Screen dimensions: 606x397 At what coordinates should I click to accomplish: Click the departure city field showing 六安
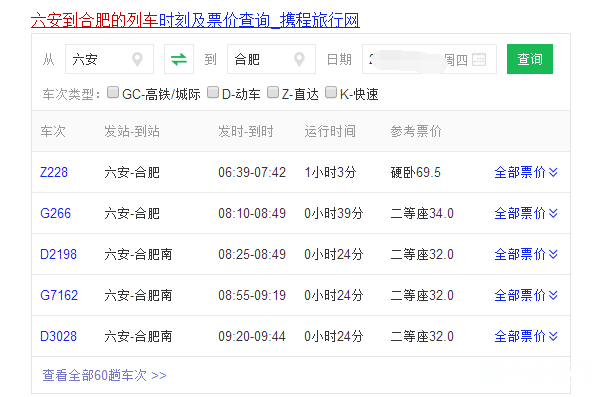click(109, 59)
